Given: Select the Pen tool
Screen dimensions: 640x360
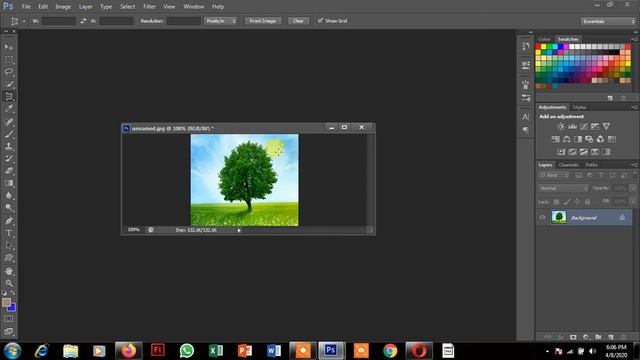Looking at the screenshot, I should pyautogui.click(x=9, y=221).
